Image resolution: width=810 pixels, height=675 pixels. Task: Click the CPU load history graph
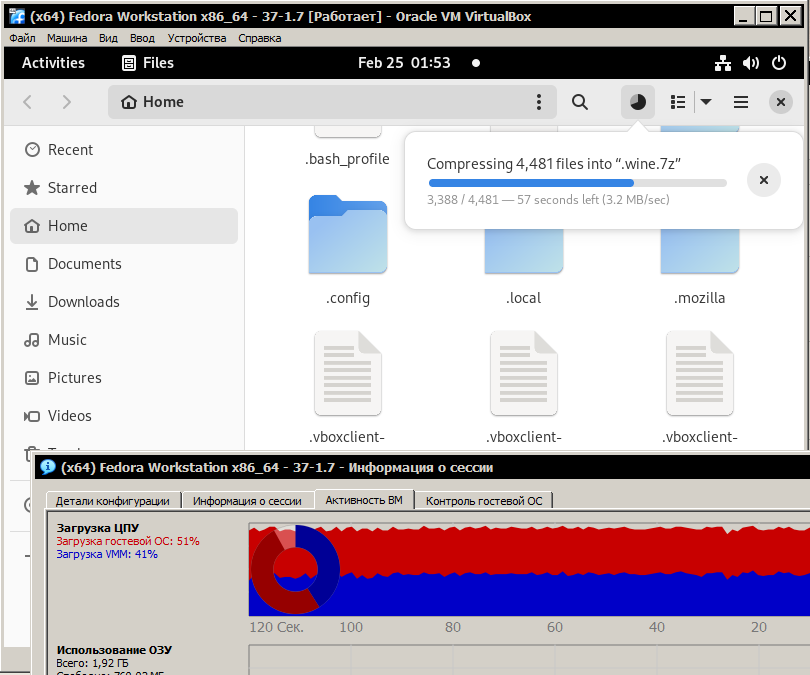click(529, 569)
